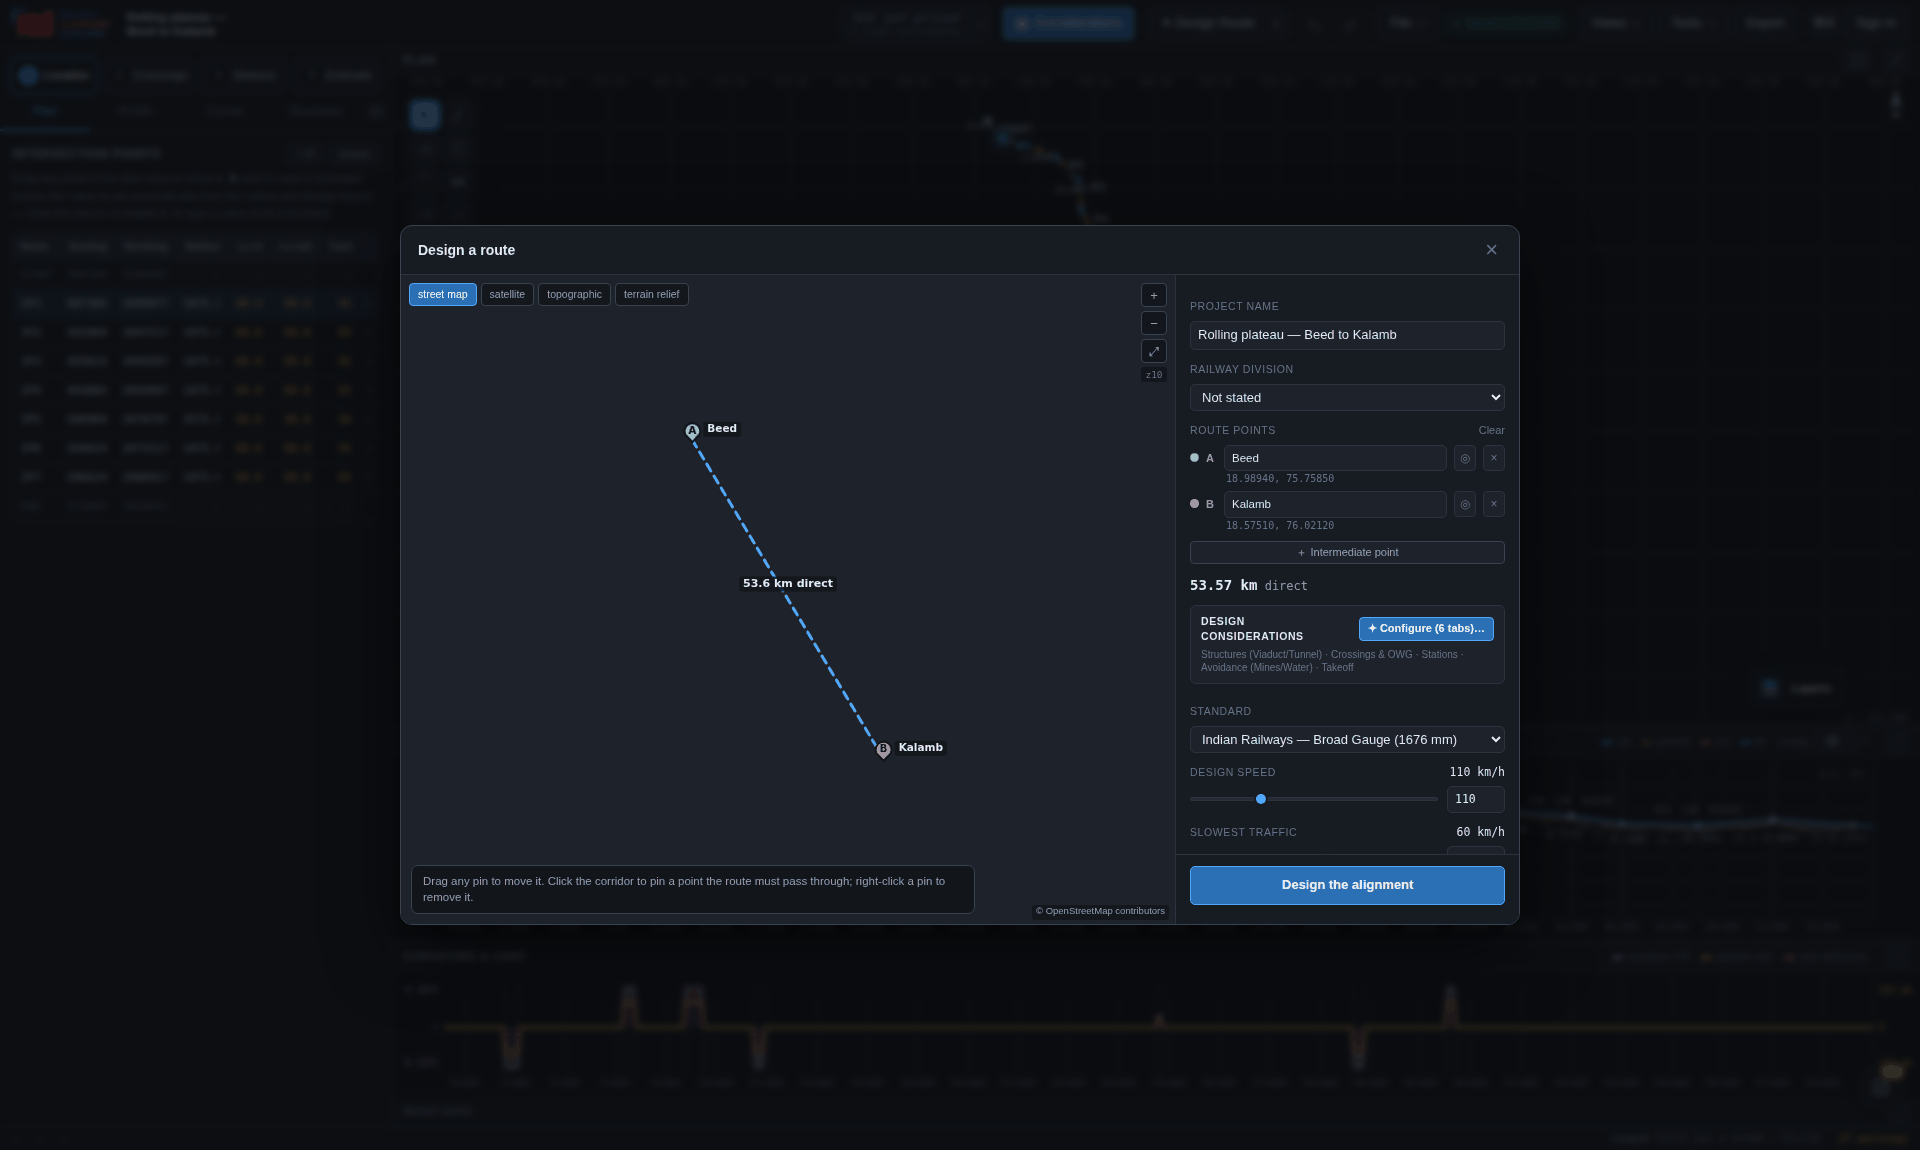Viewport: 1920px width, 1150px height.
Task: Switch map to satellite view
Action: point(507,295)
